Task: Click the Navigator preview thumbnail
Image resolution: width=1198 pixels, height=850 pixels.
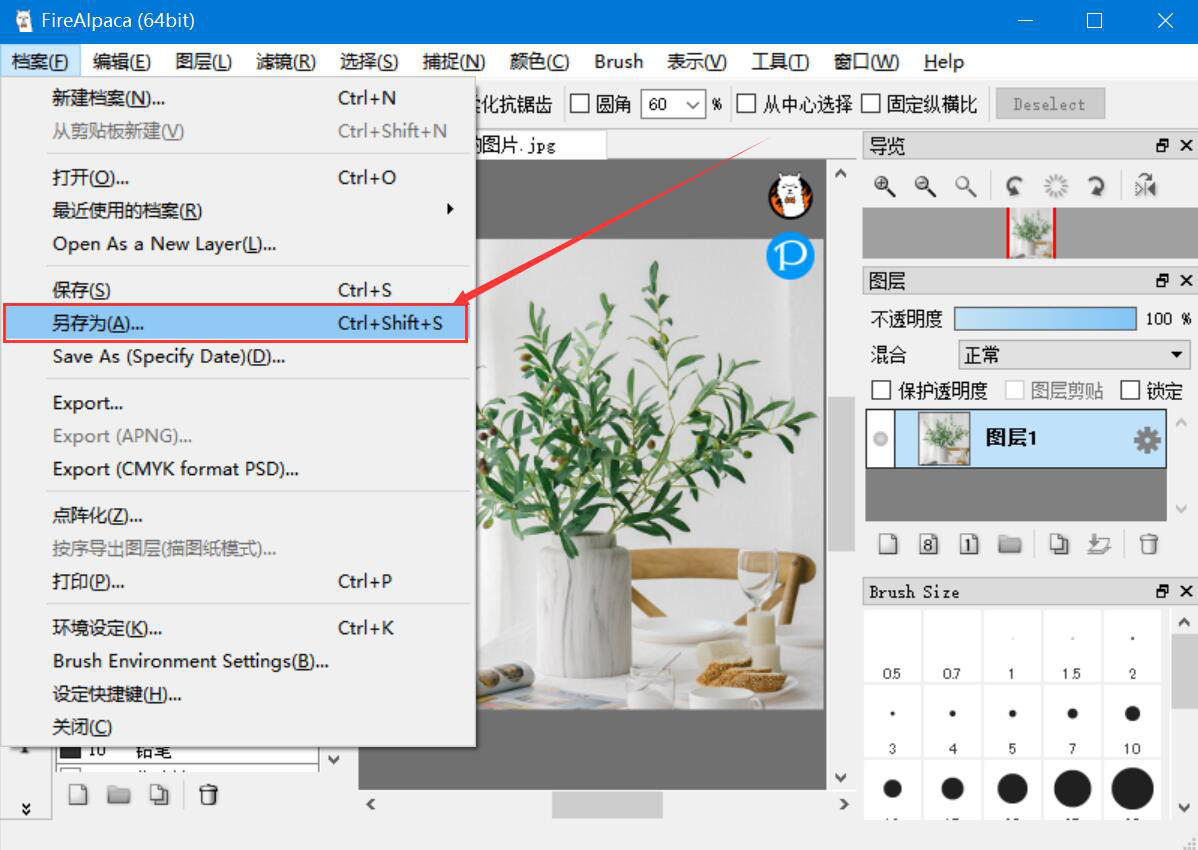Action: (x=1031, y=233)
